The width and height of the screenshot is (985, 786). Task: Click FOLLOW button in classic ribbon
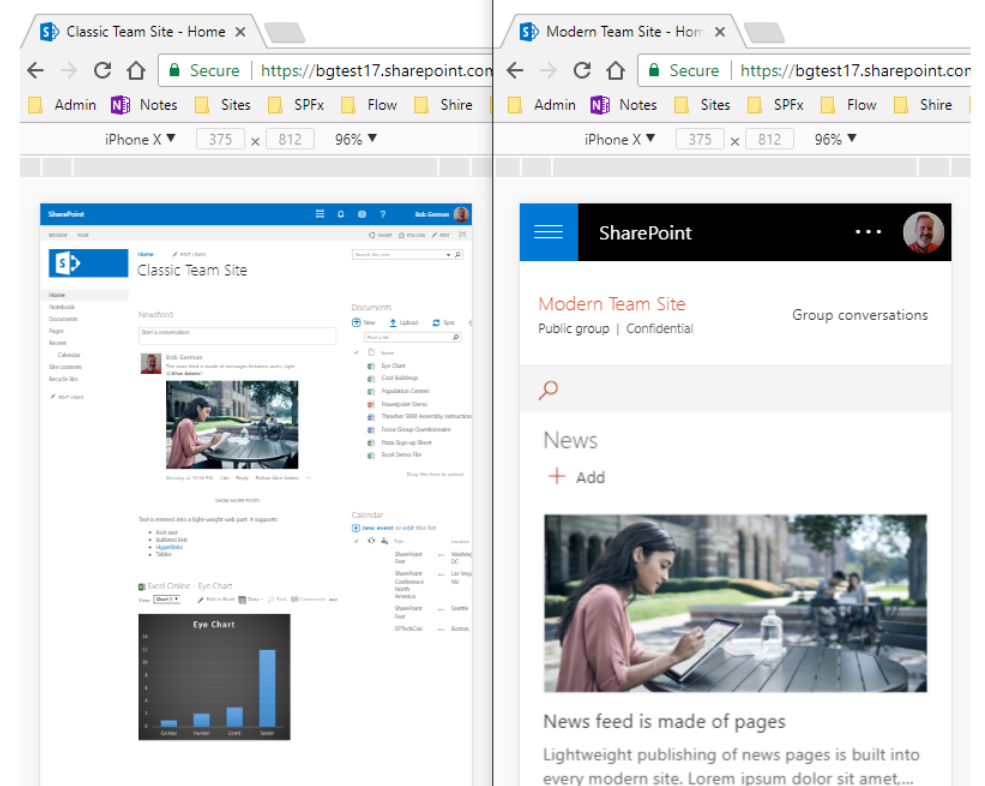(412, 235)
